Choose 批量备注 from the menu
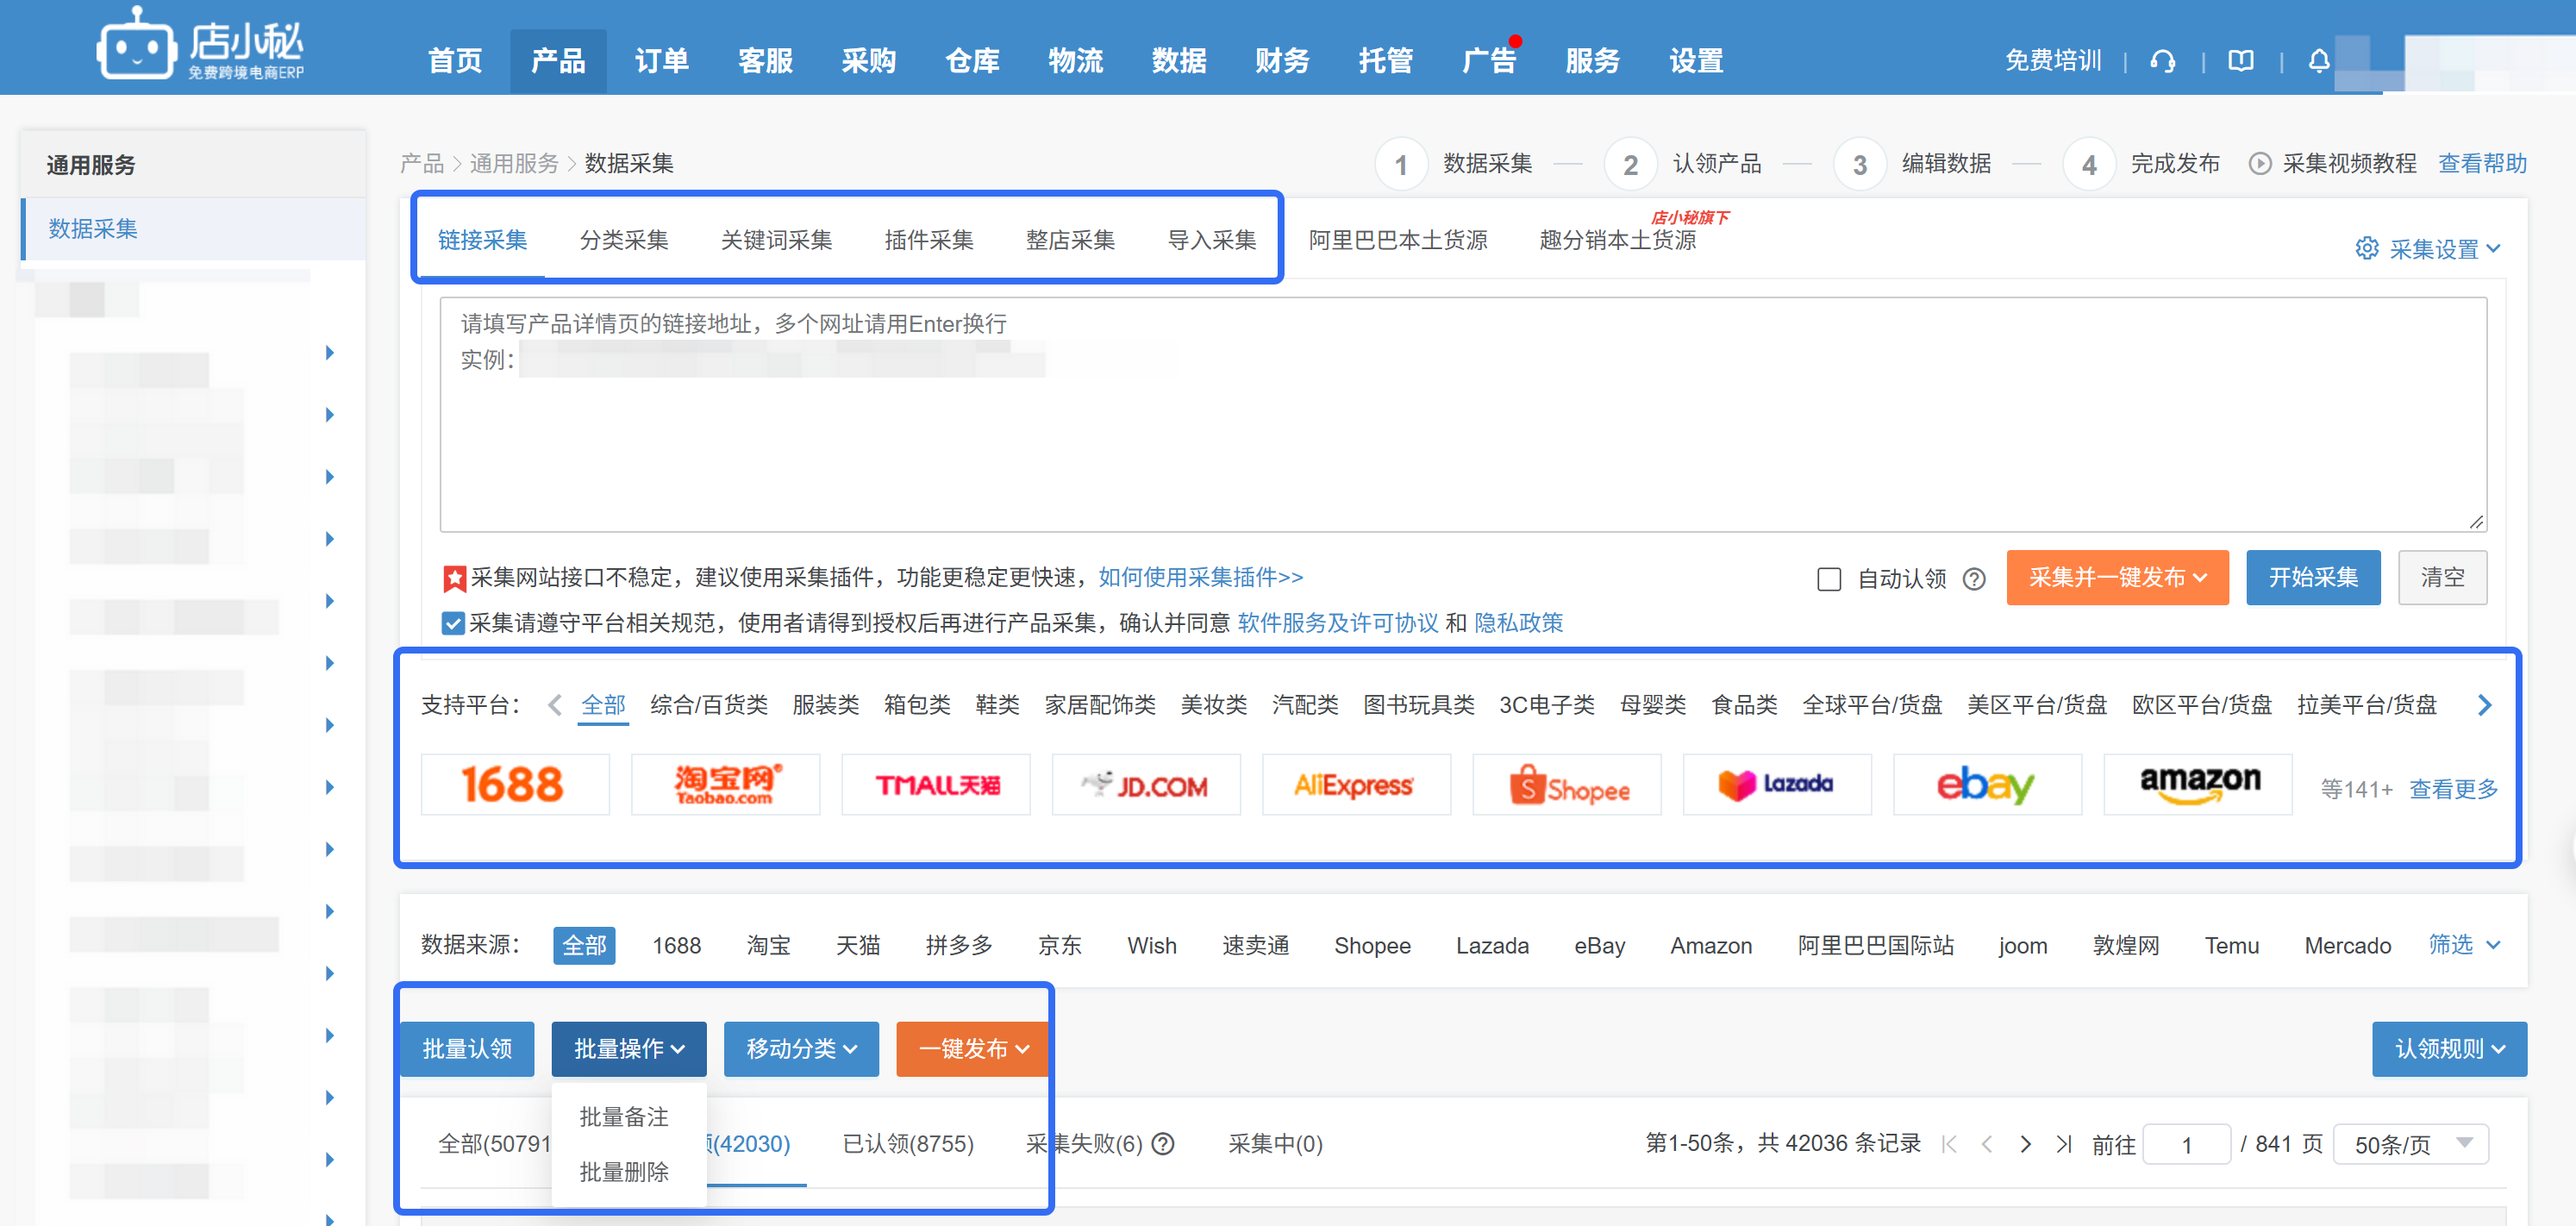 pyautogui.click(x=624, y=1116)
